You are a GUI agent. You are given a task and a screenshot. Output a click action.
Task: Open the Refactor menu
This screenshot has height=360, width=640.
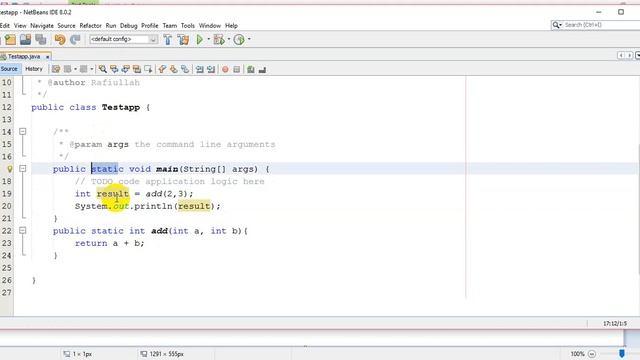[x=90, y=26]
